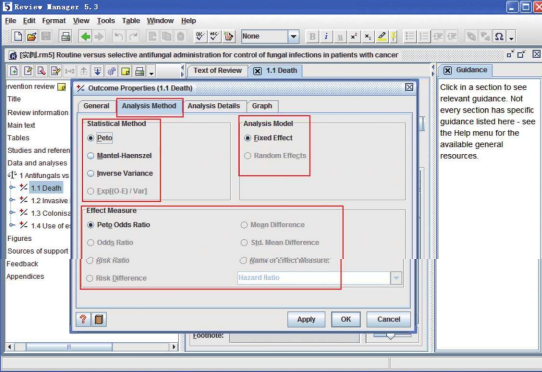Image resolution: width=542 pixels, height=372 pixels.
Task: Open the outline toolbar overflow arrow
Action: click(151, 73)
